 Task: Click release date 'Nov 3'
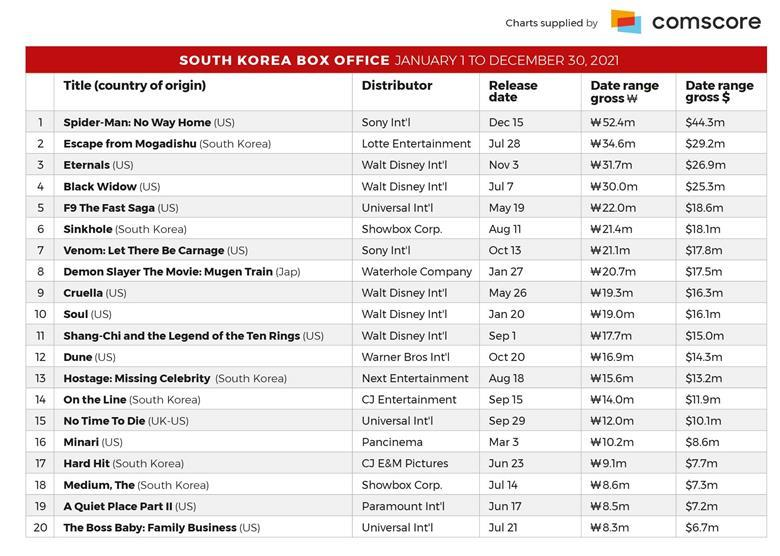click(x=503, y=165)
